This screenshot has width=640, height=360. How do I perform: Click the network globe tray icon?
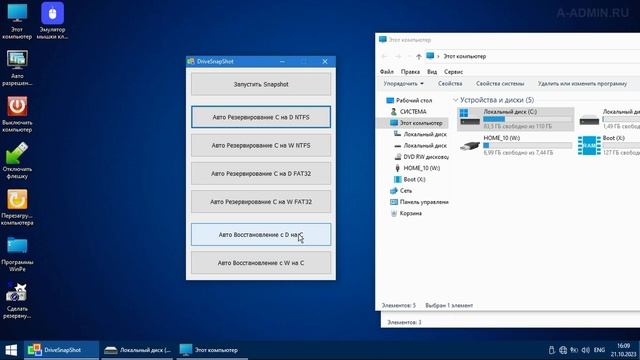coord(563,350)
